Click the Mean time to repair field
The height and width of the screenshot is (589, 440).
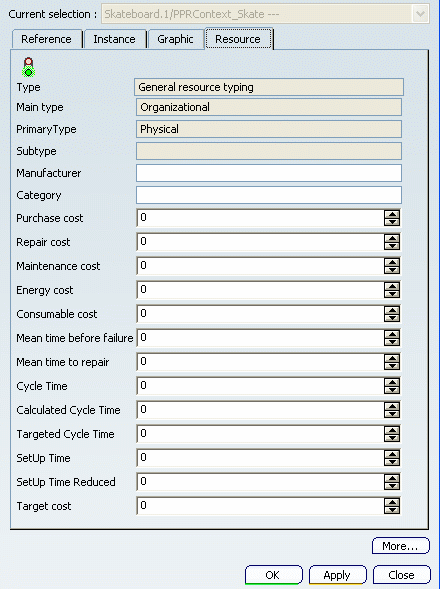[x=260, y=362]
